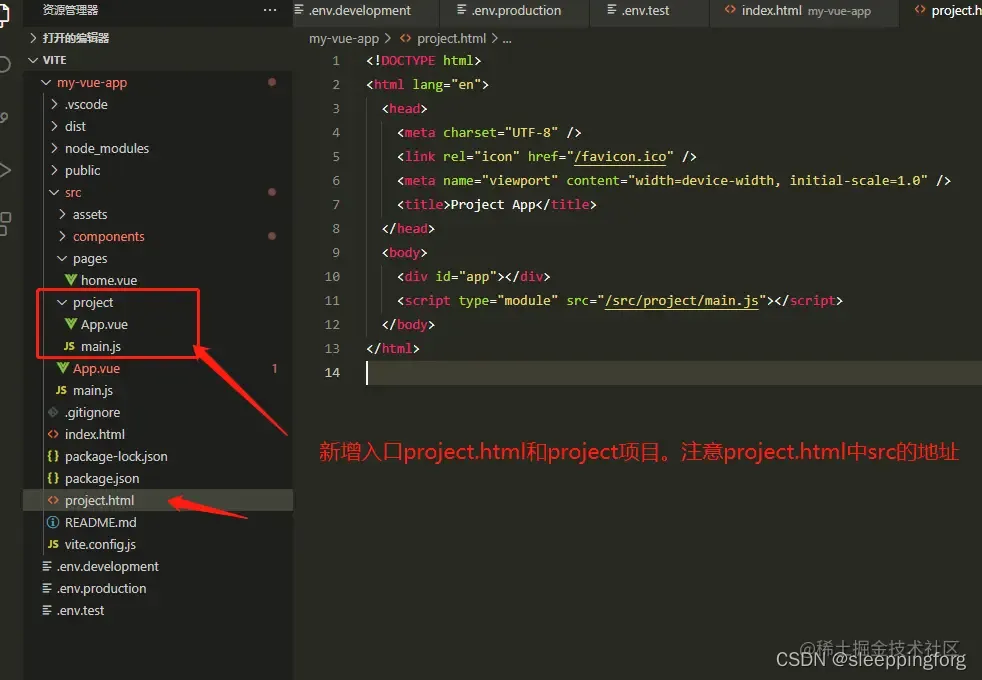Click the breadcrumb ellipsis symbol segment
982x680 pixels.
[x=507, y=39]
